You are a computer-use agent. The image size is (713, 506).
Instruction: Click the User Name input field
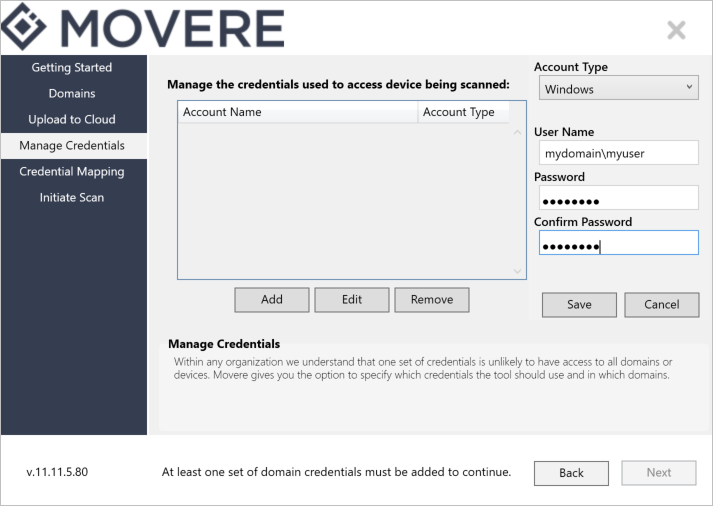tap(618, 153)
